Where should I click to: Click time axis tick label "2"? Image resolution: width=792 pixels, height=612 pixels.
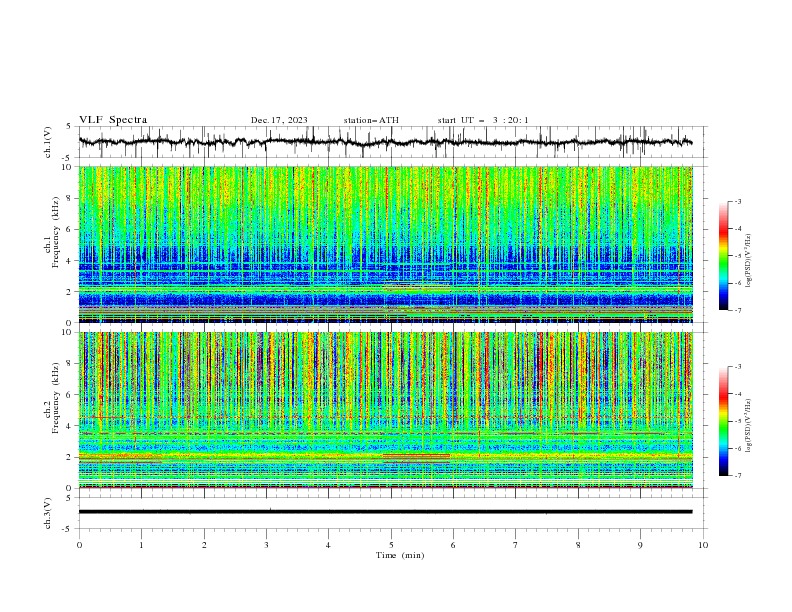point(204,545)
